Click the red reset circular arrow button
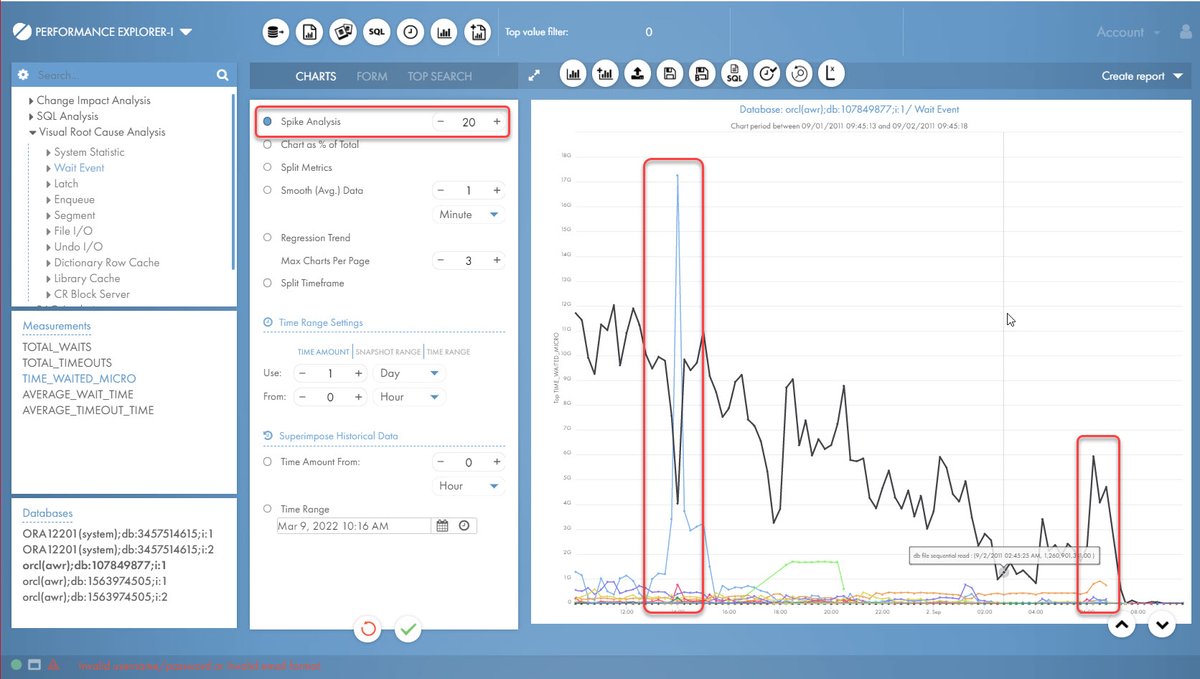This screenshot has width=1200, height=679. (x=368, y=629)
